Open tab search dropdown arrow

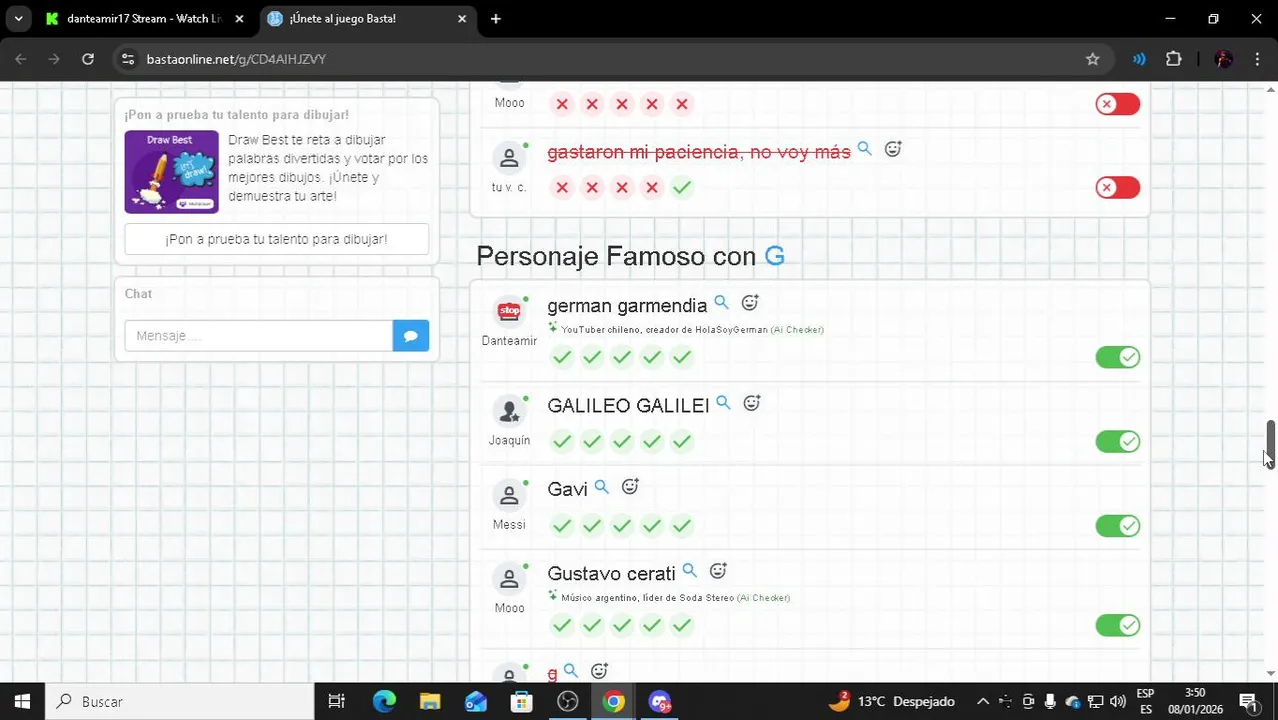tap(18, 18)
